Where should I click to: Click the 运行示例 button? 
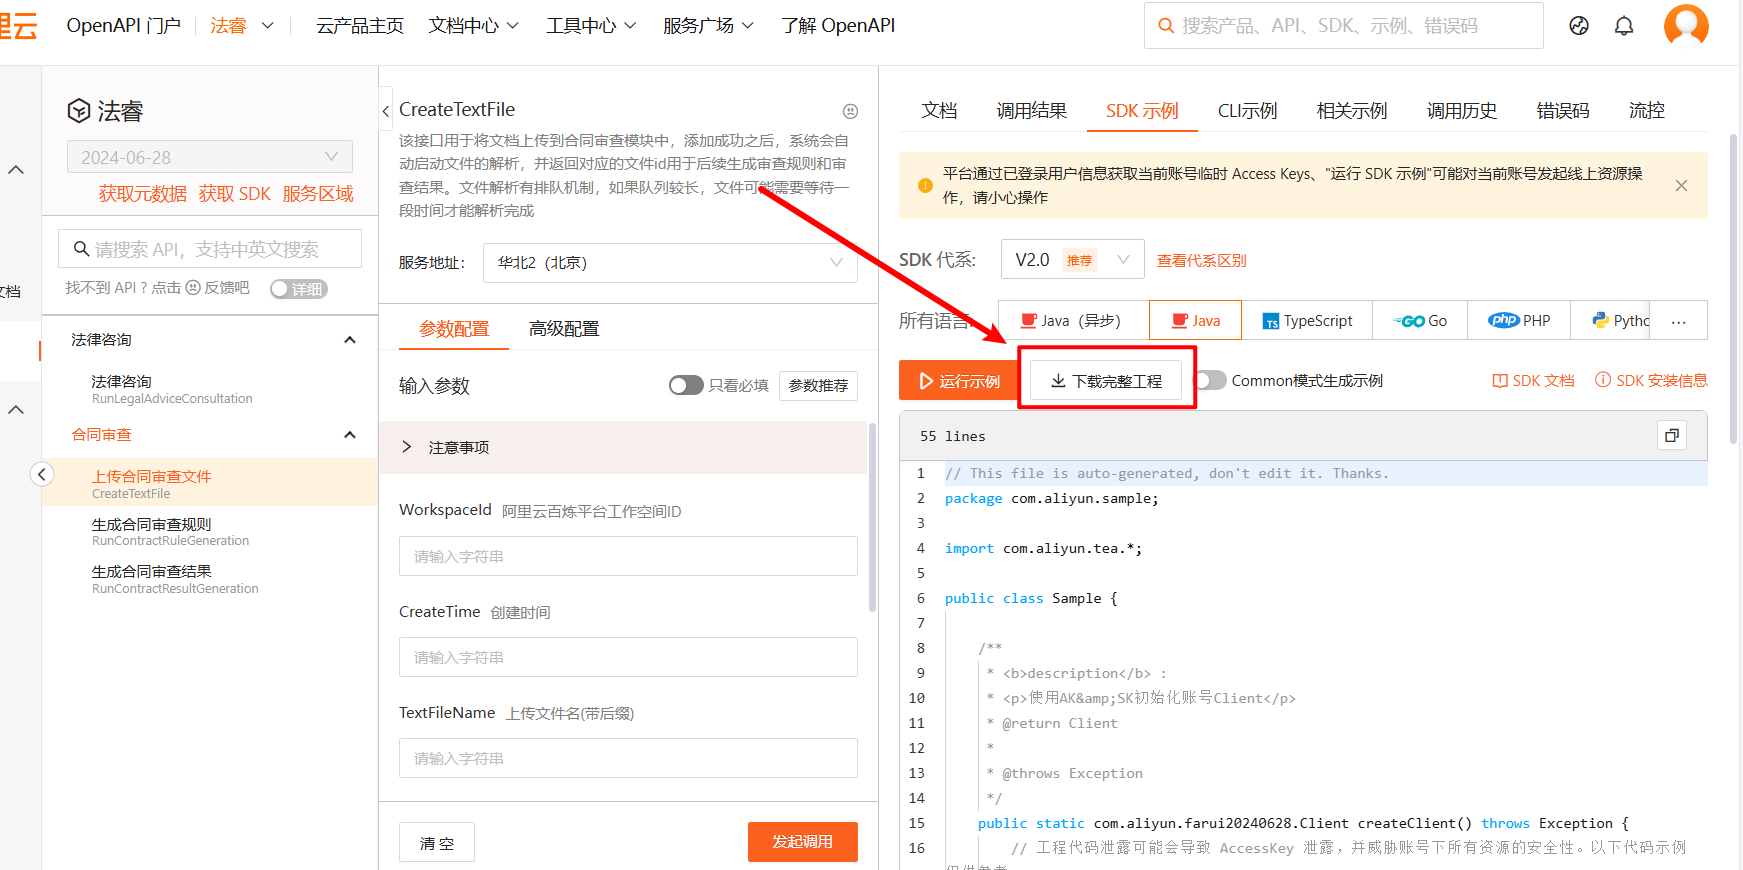click(958, 381)
